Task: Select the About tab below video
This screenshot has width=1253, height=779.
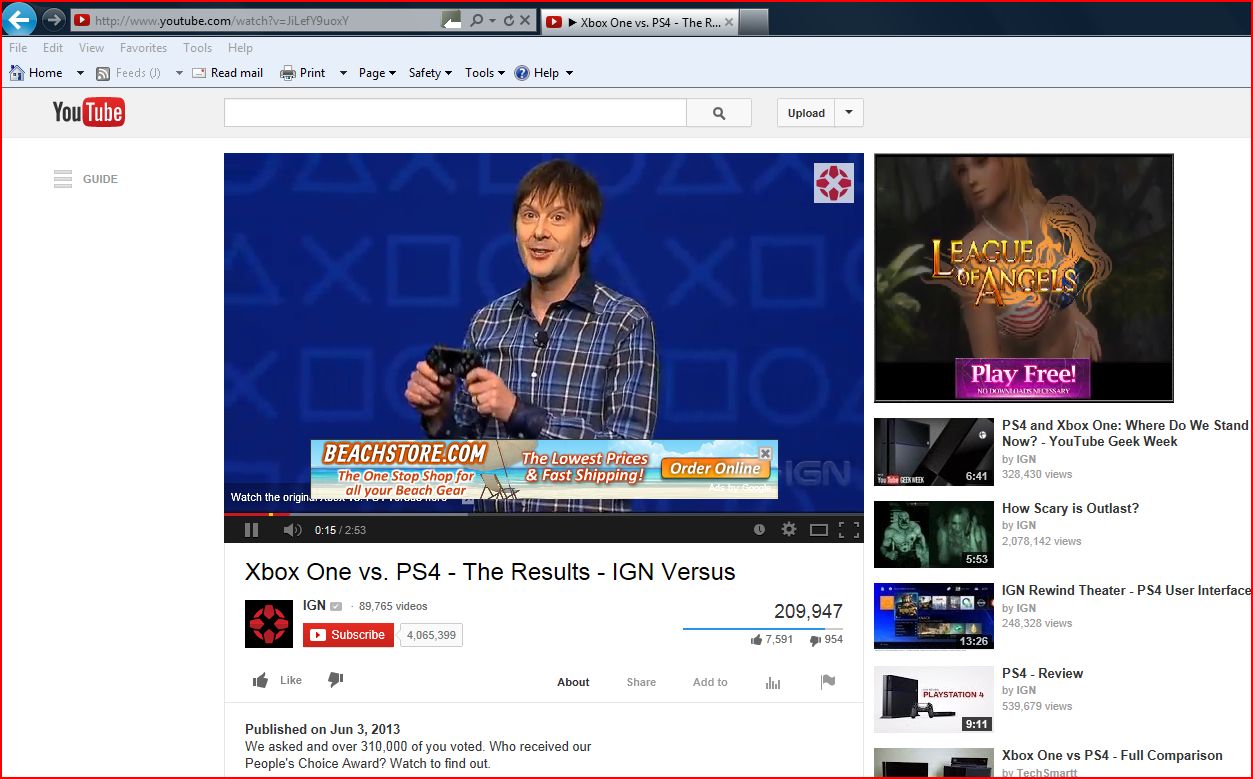Action: point(573,682)
